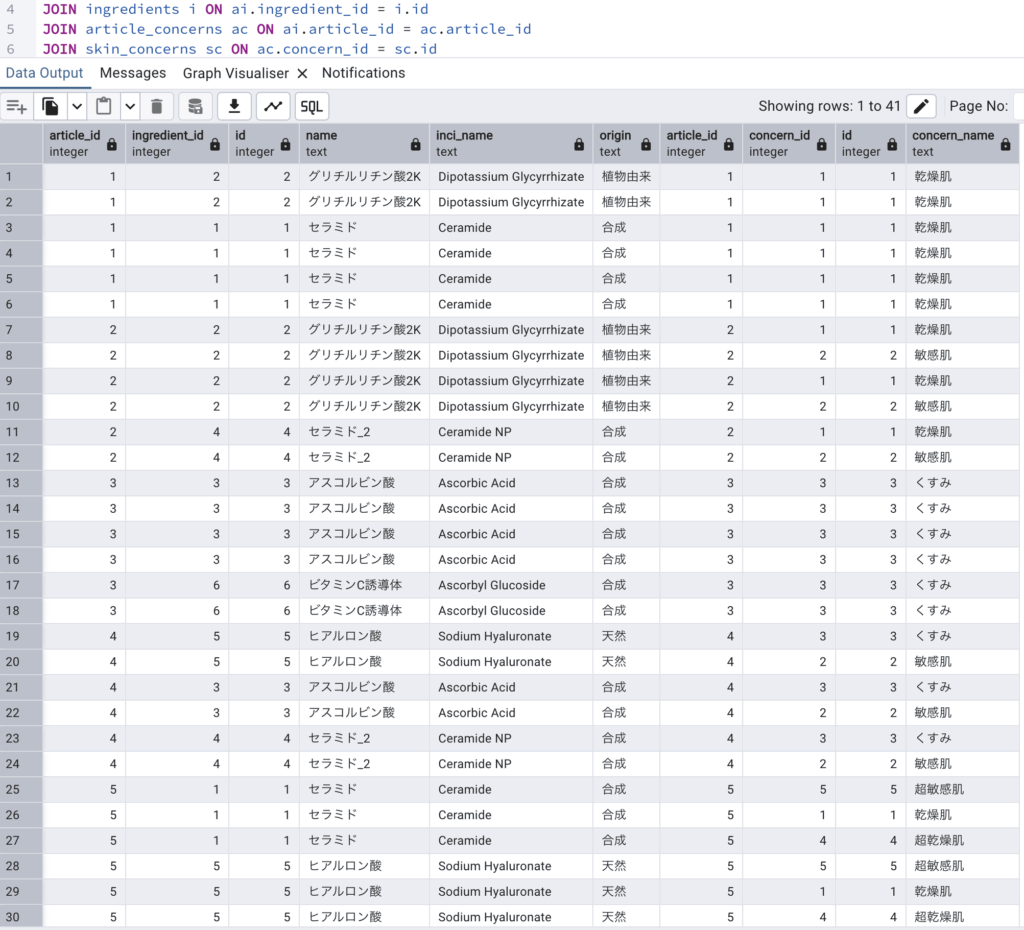Click グリチルリチン酸2K name cell in row 1
This screenshot has height=930, width=1024.
(364, 176)
